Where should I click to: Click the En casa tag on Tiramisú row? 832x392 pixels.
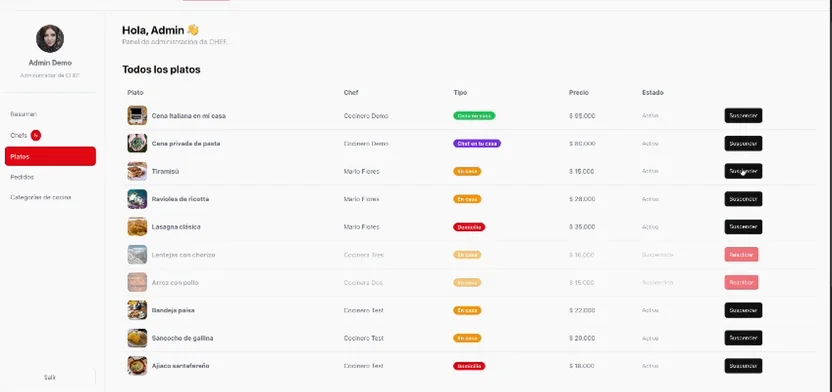coord(467,171)
